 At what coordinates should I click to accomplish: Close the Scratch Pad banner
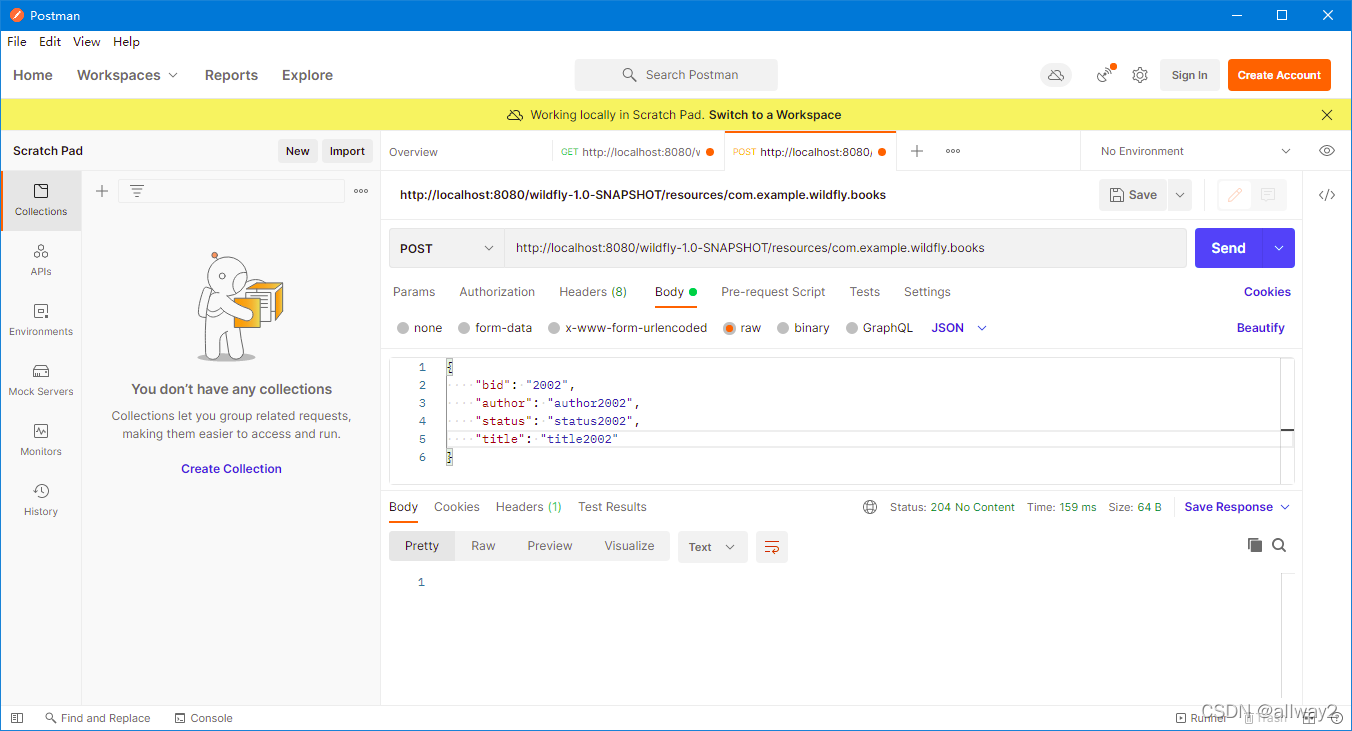tap(1327, 115)
